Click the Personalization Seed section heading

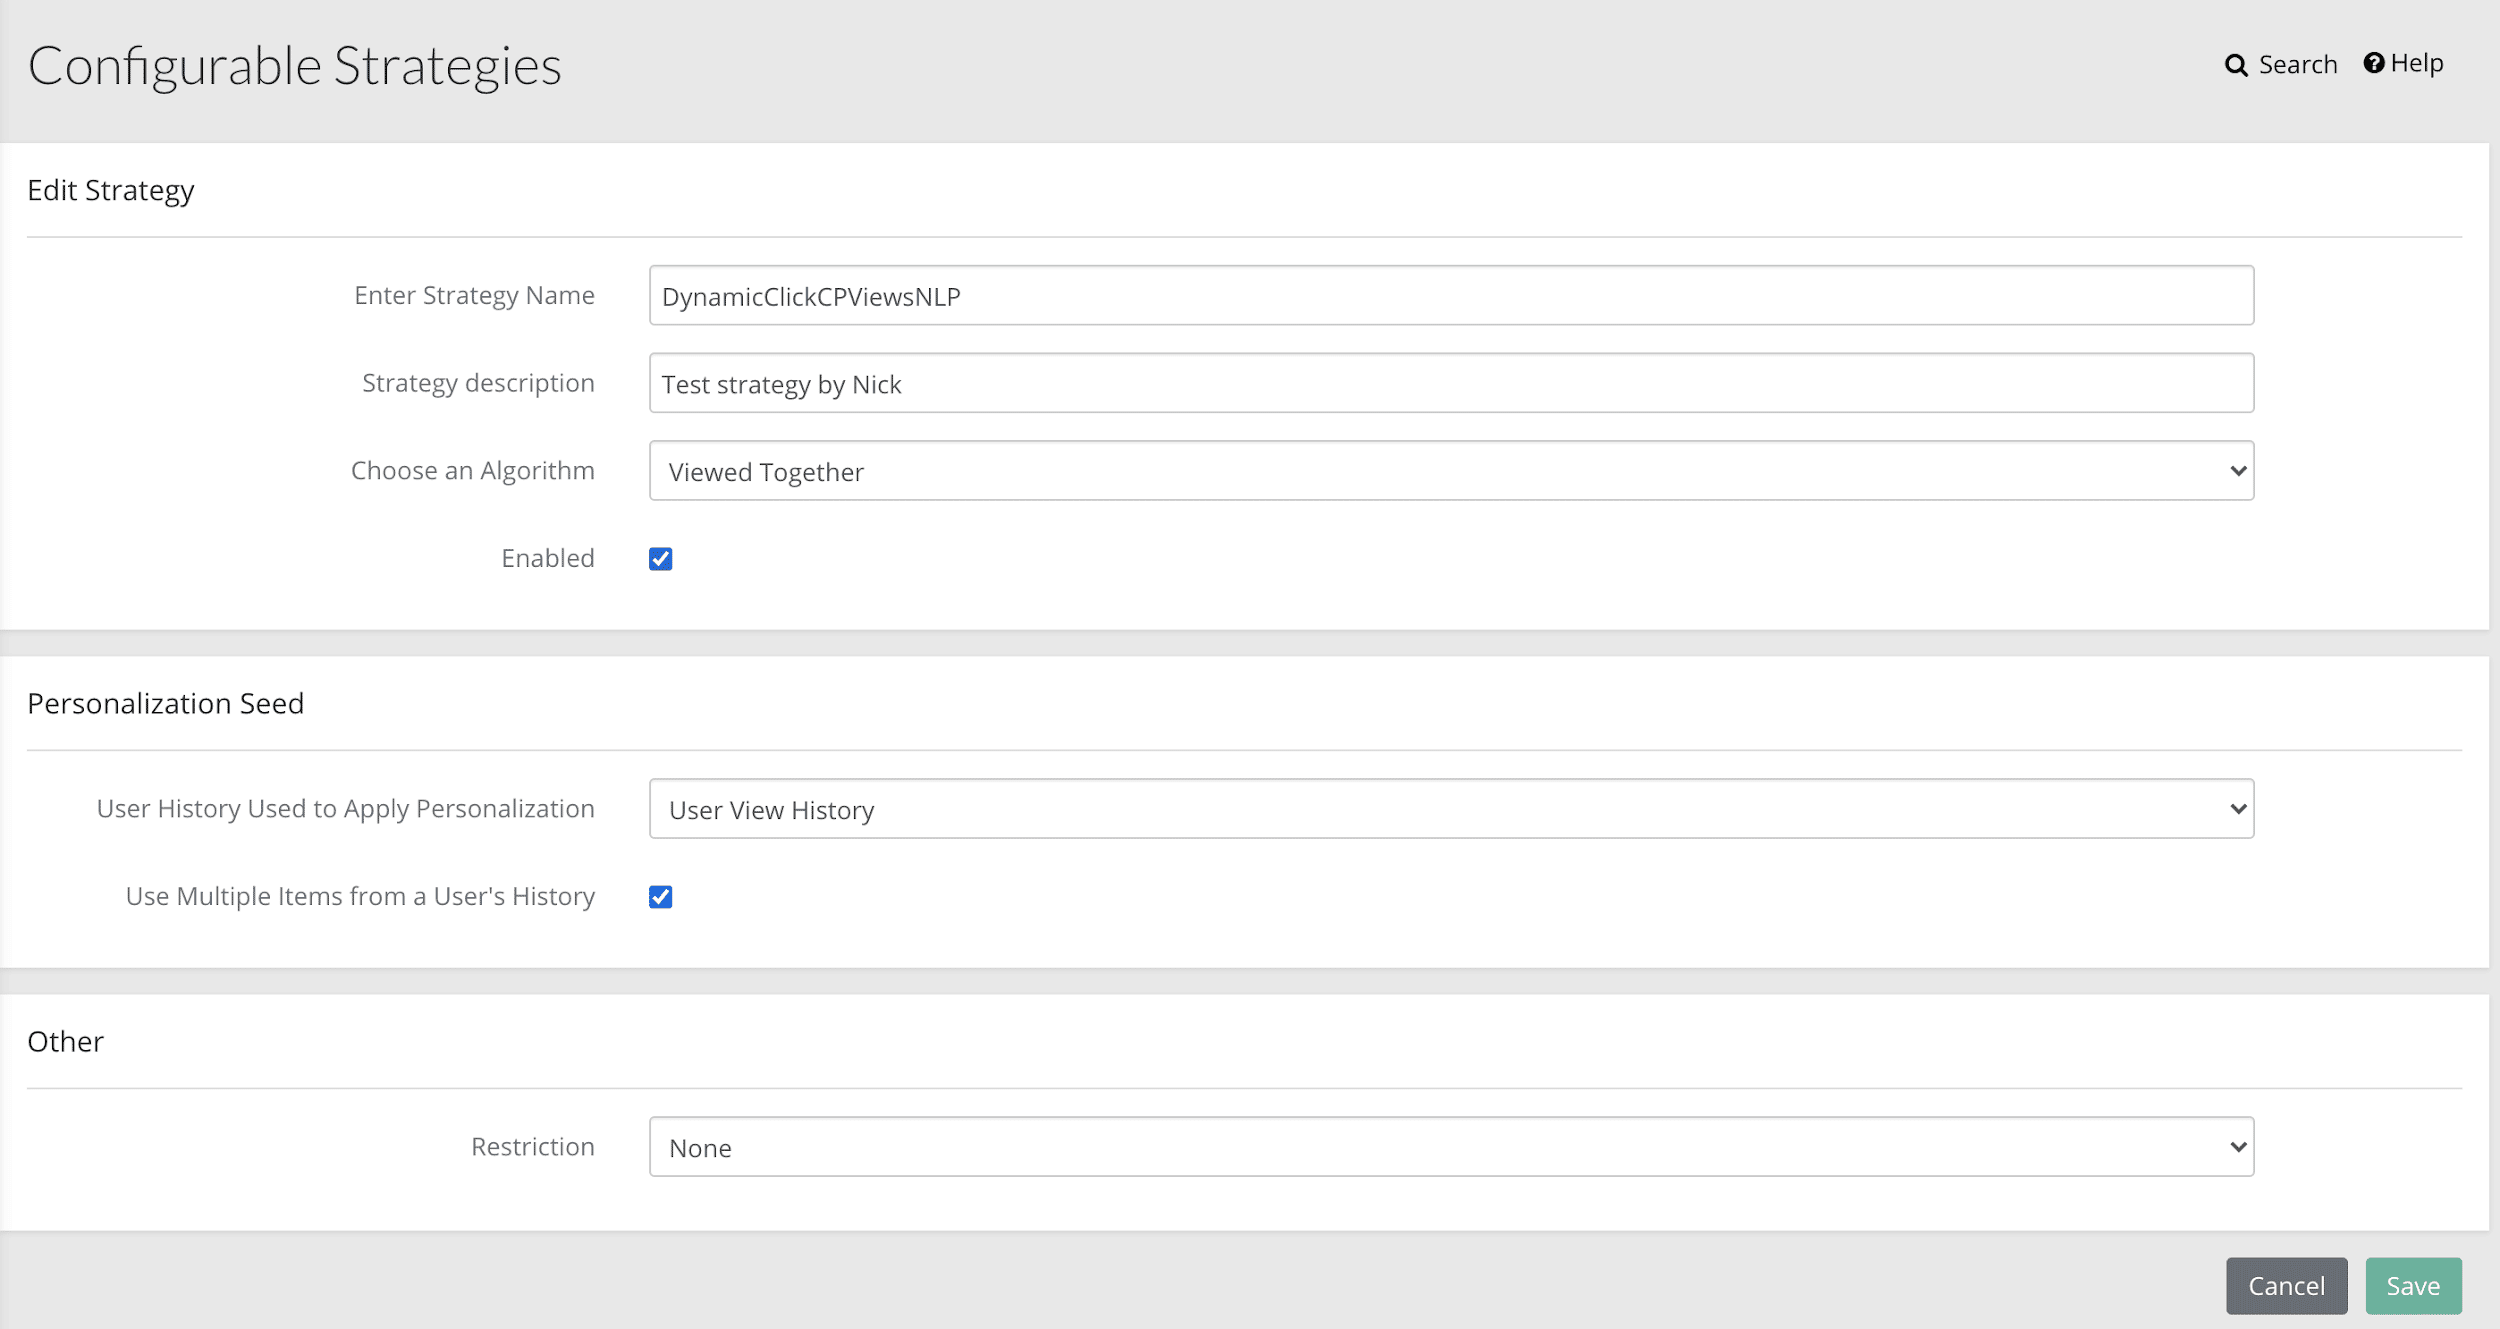166,703
